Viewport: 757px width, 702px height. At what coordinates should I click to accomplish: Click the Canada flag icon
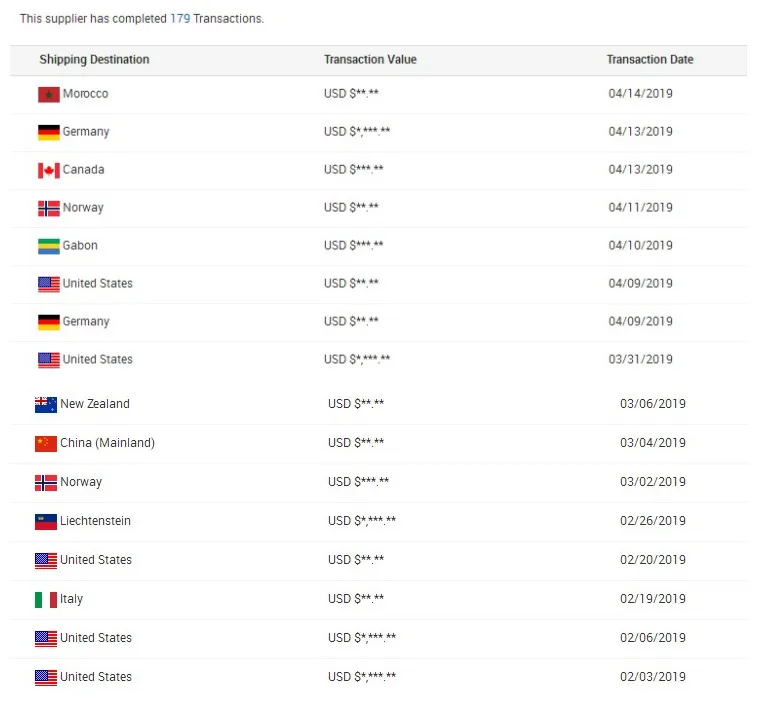48,170
